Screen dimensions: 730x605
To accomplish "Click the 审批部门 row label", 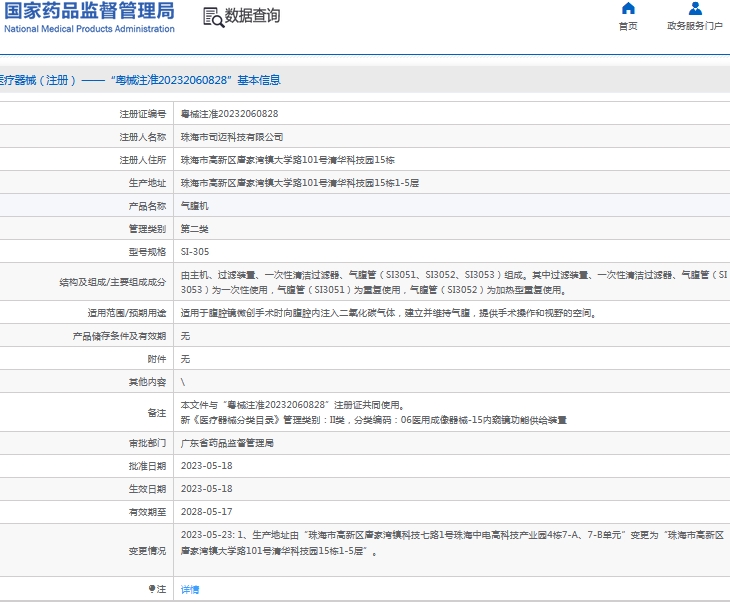I will click(x=148, y=443).
